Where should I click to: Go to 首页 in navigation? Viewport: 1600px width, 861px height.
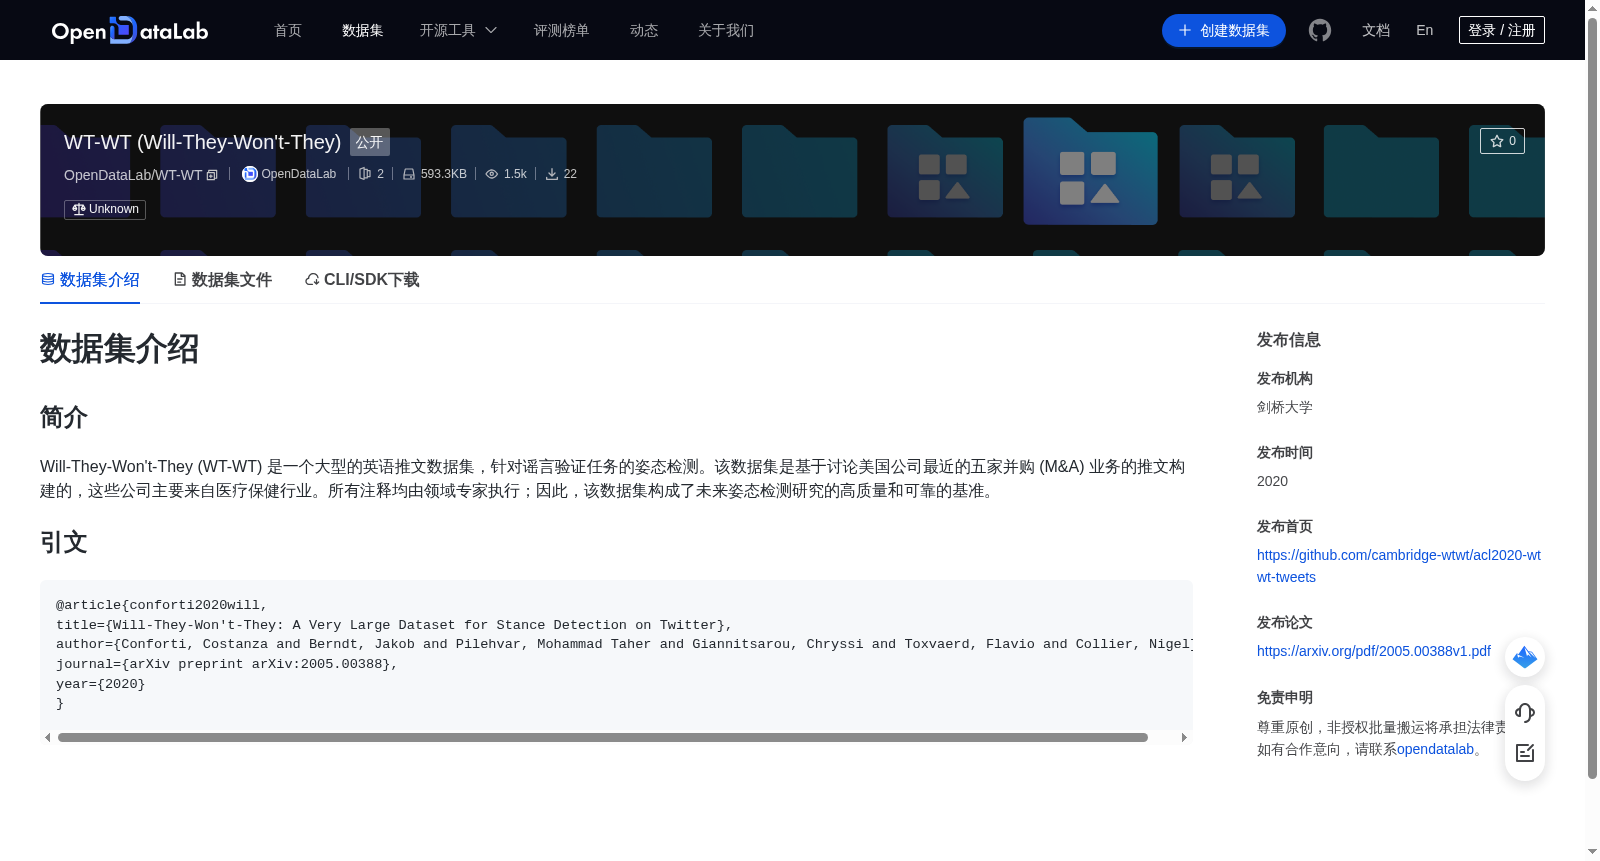[288, 31]
